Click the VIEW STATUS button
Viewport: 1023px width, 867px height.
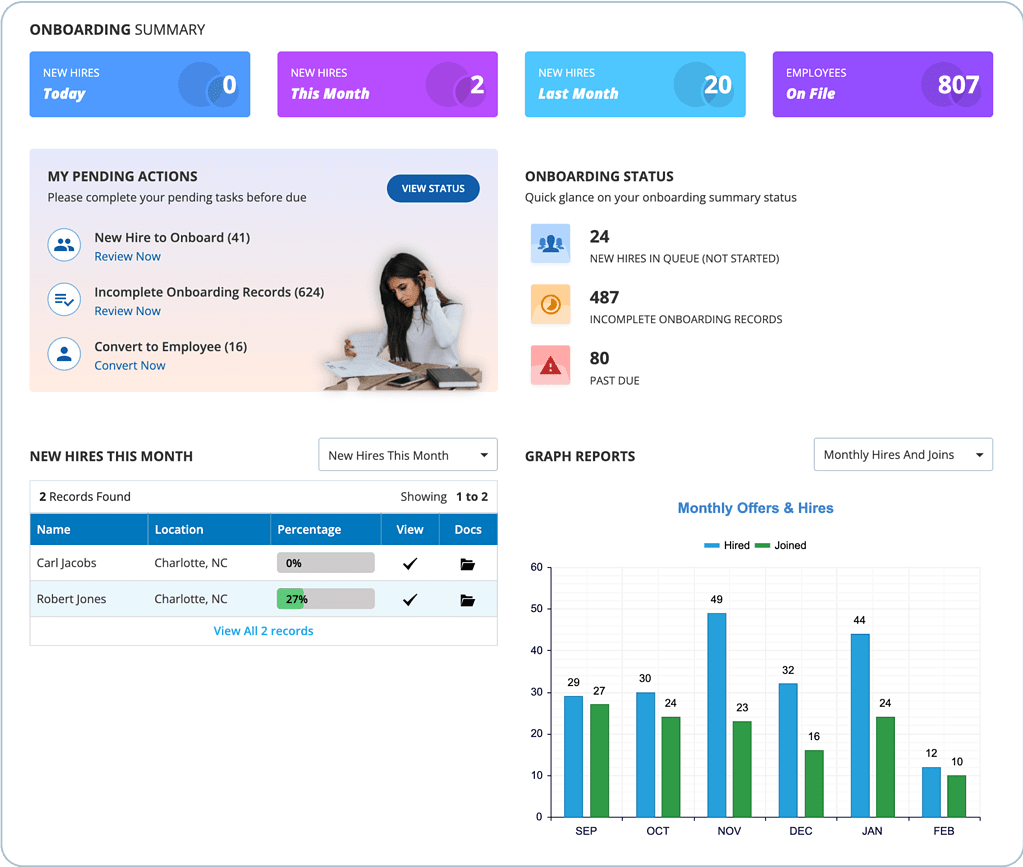point(432,188)
